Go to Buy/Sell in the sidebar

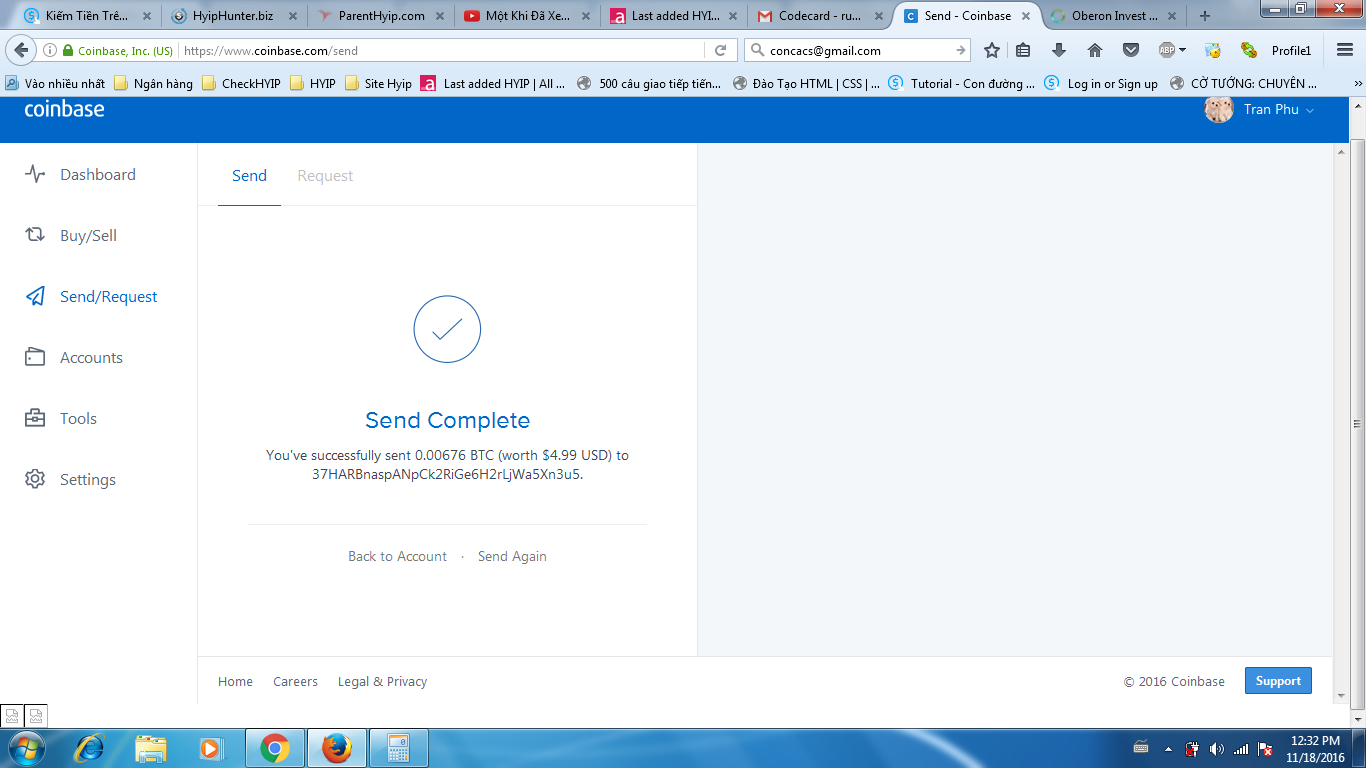[70, 235]
